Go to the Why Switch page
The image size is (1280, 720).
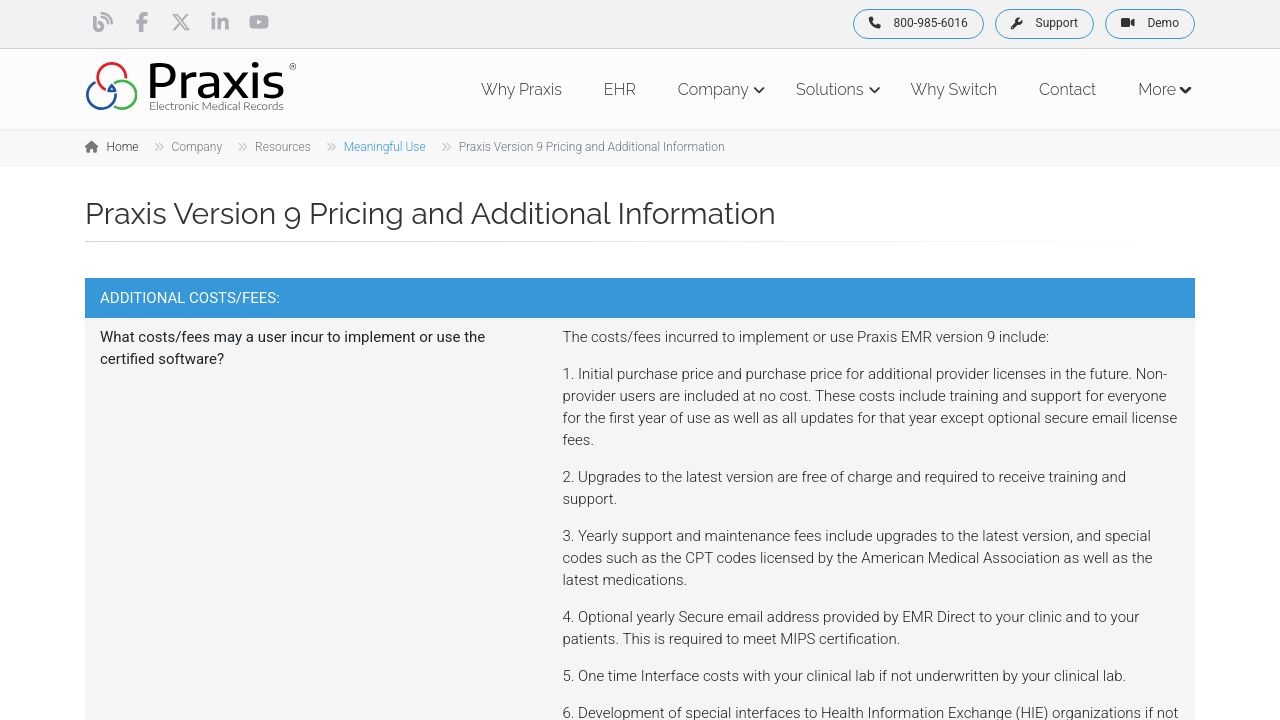pyautogui.click(x=953, y=90)
